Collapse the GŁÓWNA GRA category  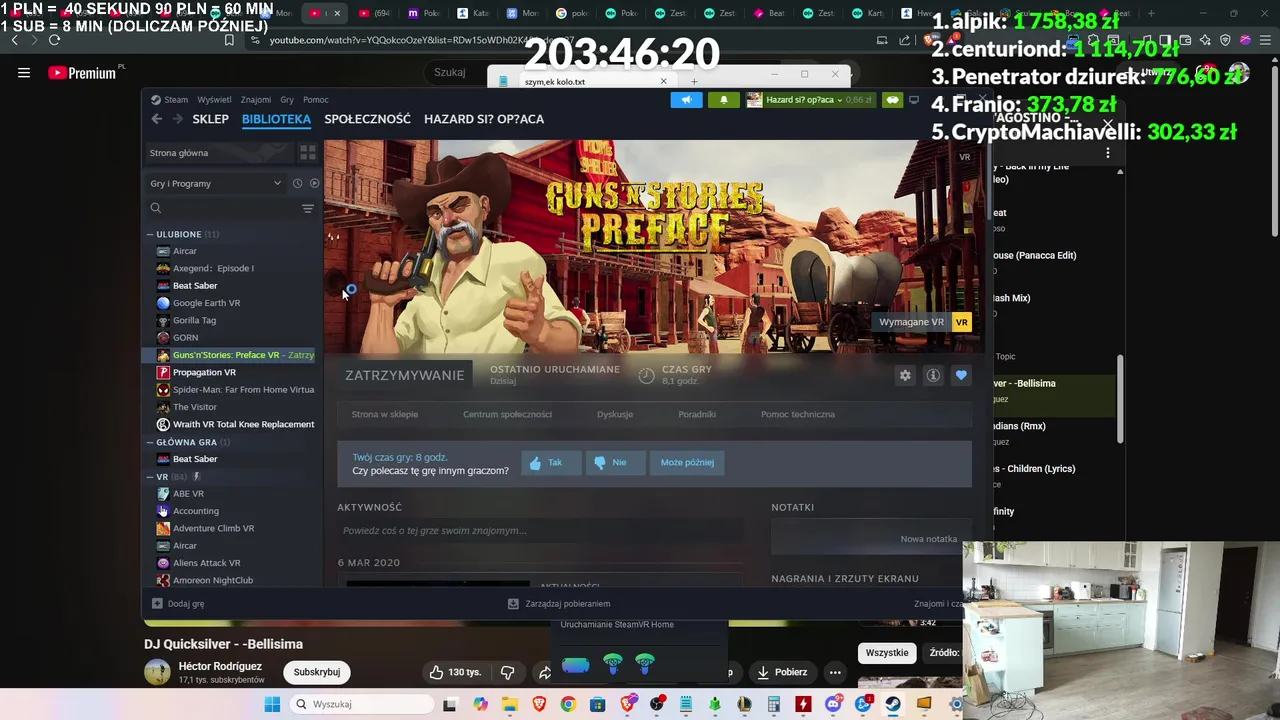(150, 442)
